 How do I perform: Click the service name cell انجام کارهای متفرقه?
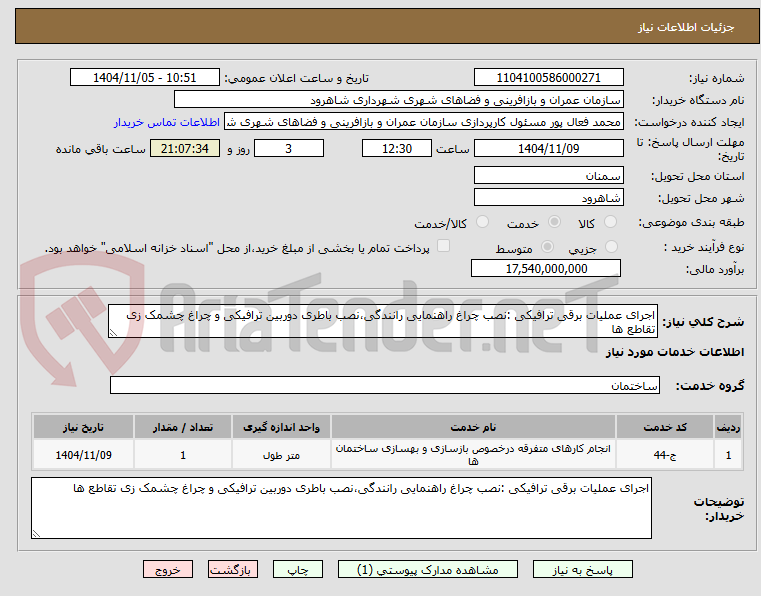pyautogui.click(x=473, y=455)
